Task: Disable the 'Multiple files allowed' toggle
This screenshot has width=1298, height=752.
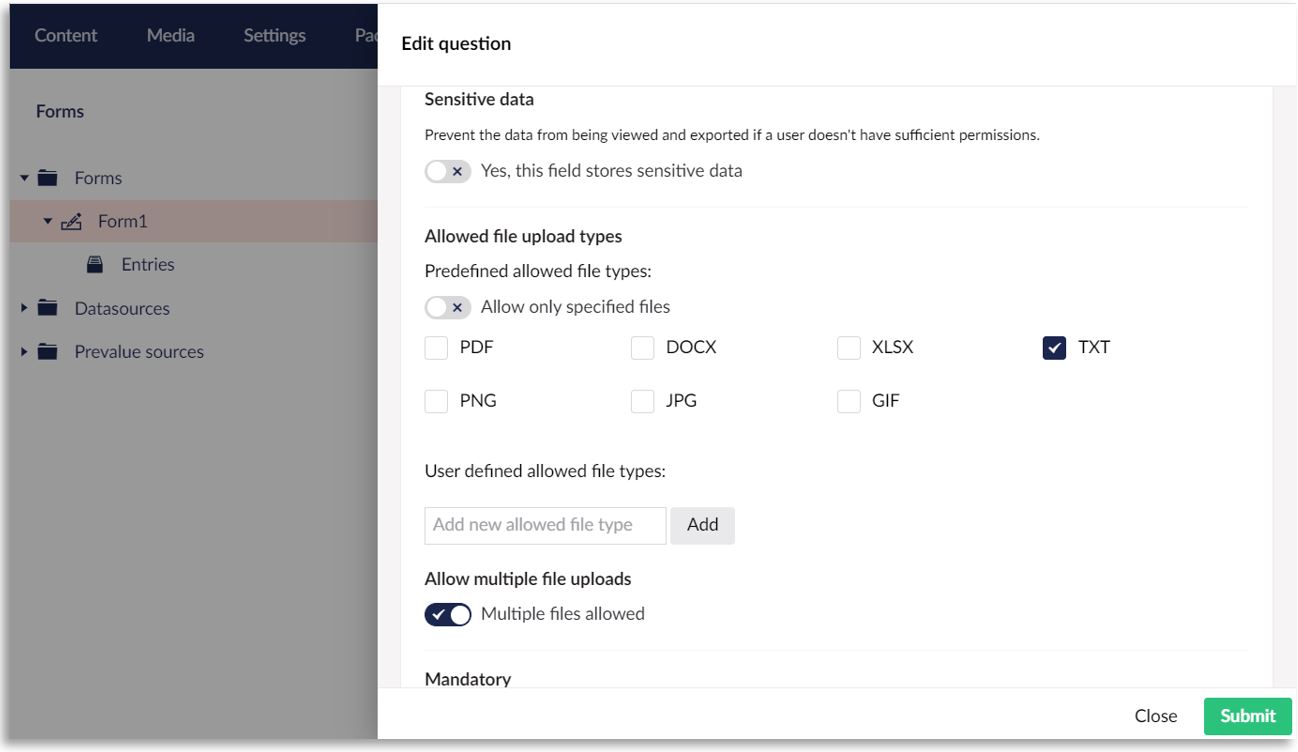Action: (x=448, y=614)
